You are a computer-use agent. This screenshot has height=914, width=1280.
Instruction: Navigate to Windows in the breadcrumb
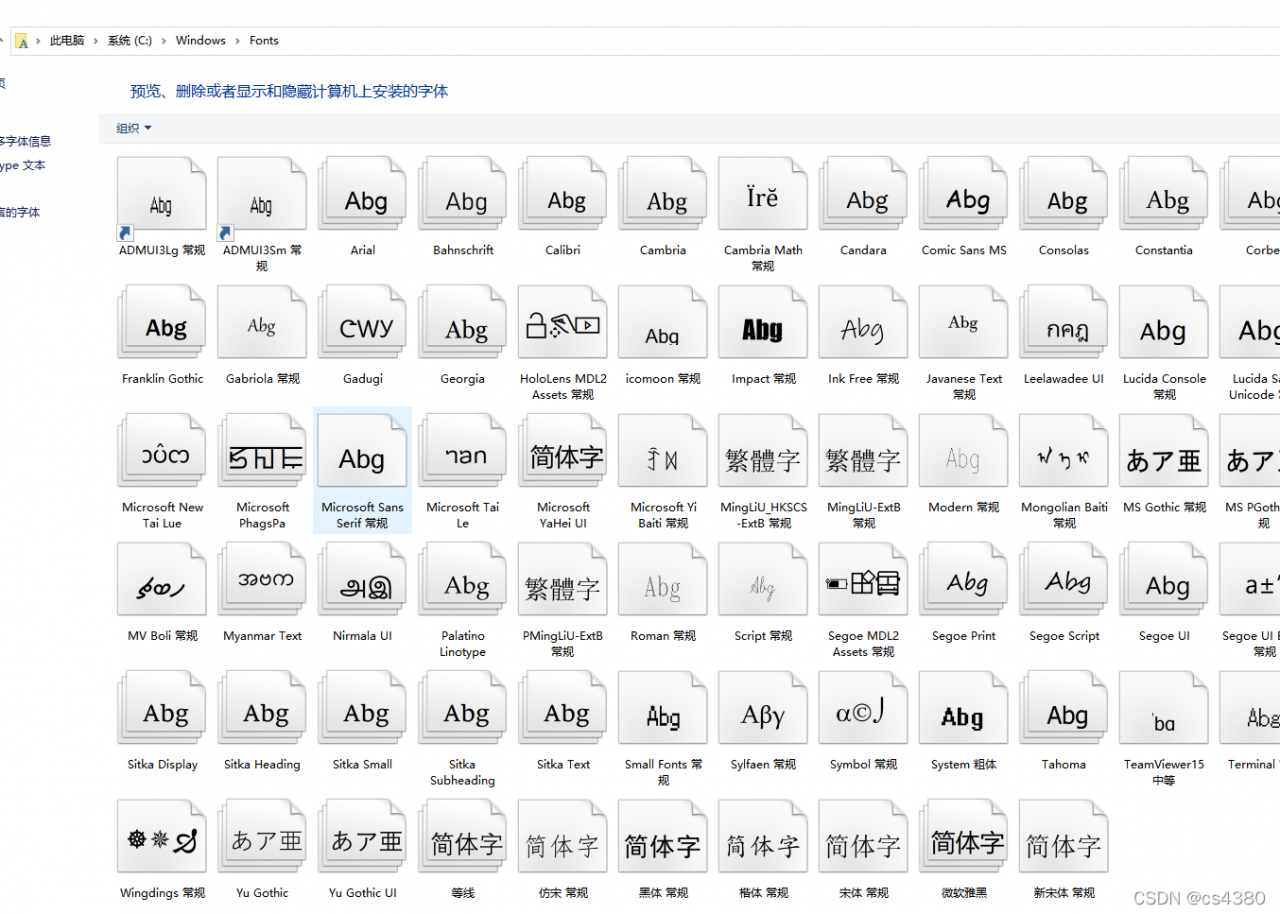tap(201, 41)
